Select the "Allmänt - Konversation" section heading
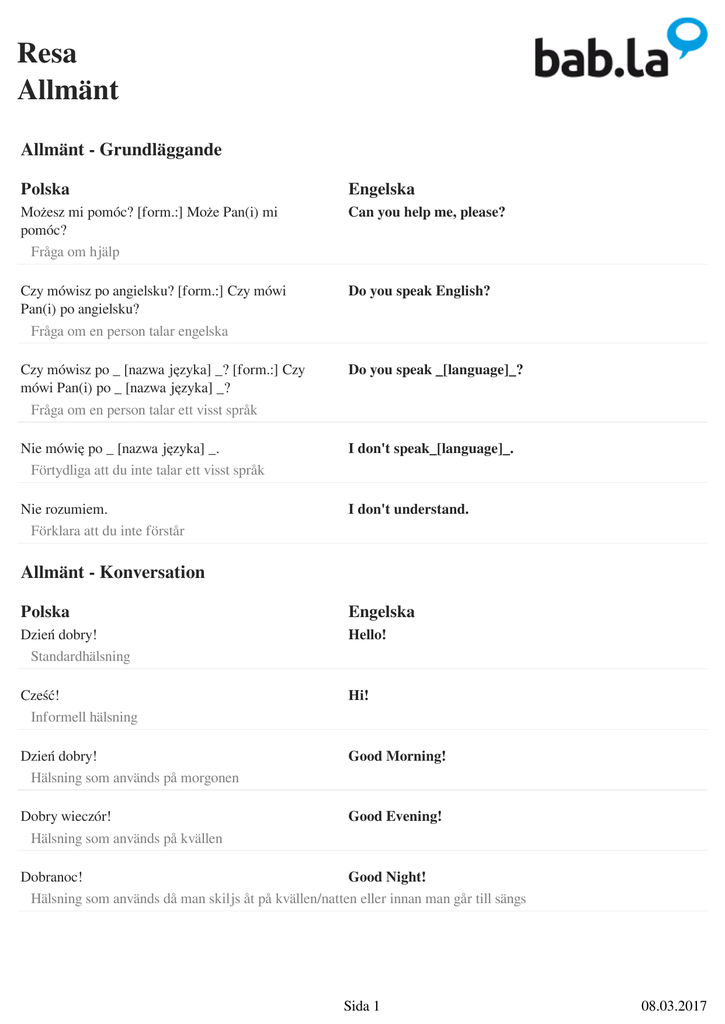Image resolution: width=725 pixels, height=1024 pixels. click(112, 573)
